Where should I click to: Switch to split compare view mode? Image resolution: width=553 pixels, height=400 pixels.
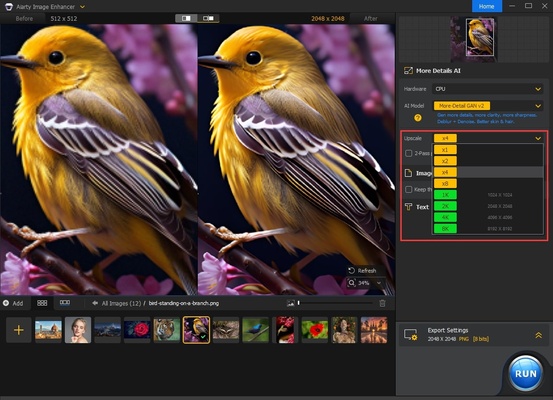point(186,18)
